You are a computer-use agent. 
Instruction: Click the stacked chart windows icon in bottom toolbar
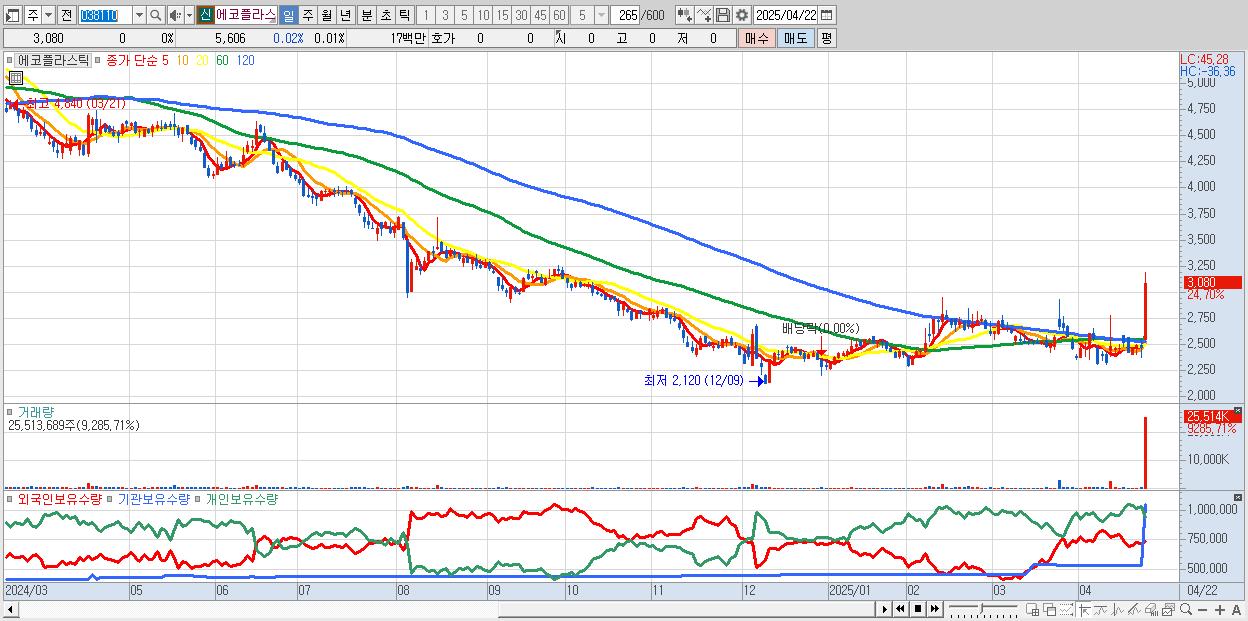pyautogui.click(x=1168, y=610)
